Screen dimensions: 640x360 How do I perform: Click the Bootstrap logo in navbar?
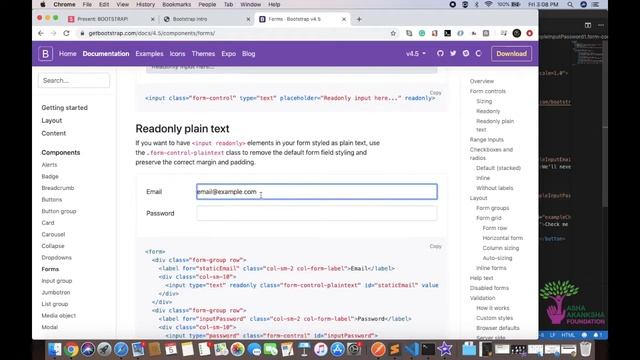tap(45, 54)
